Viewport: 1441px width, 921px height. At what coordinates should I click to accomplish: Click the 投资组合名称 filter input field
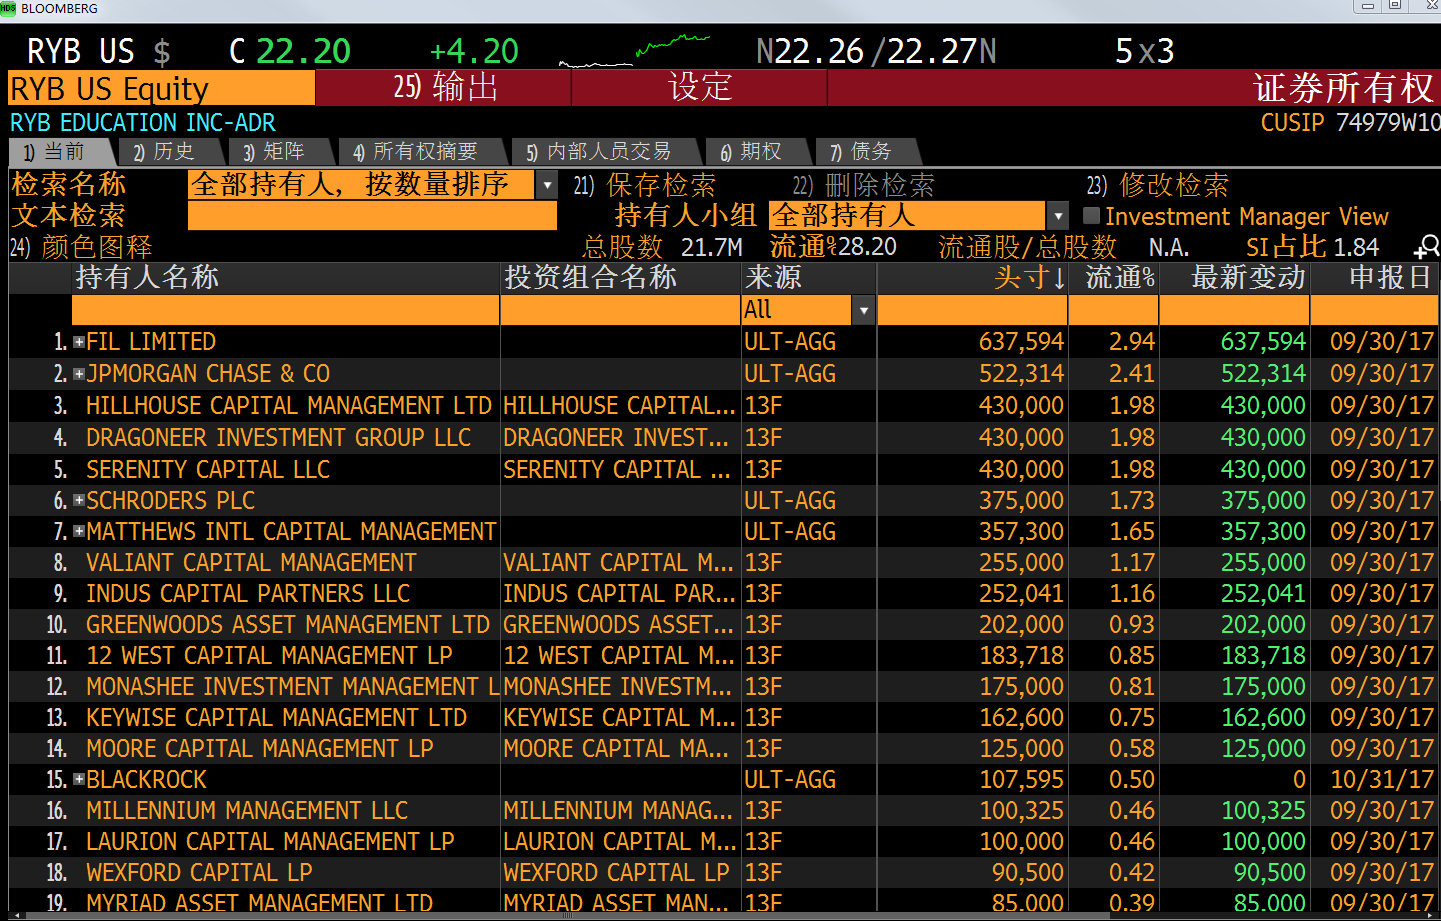(620, 310)
